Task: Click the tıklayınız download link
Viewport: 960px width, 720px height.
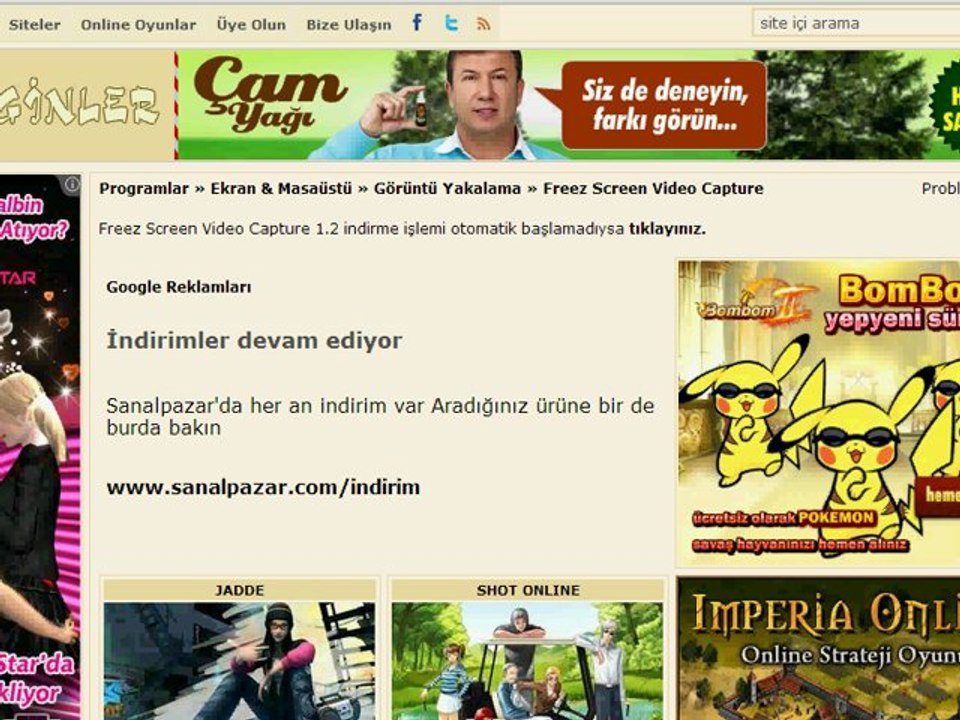Action: point(667,230)
